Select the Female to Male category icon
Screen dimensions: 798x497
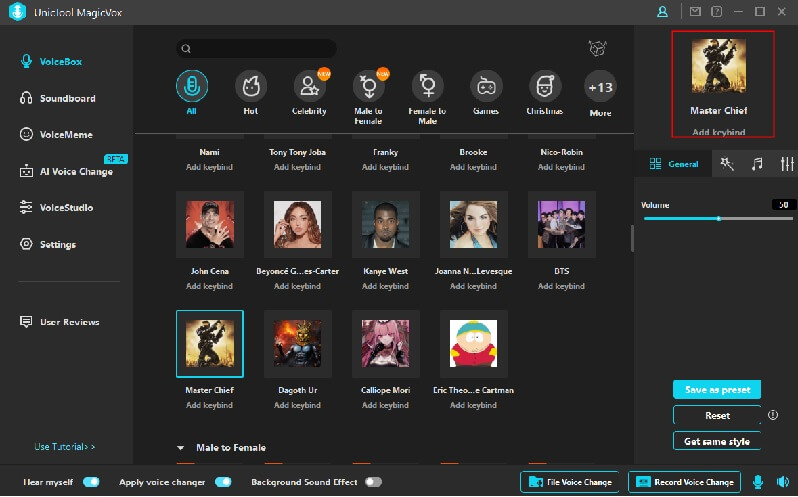point(428,86)
